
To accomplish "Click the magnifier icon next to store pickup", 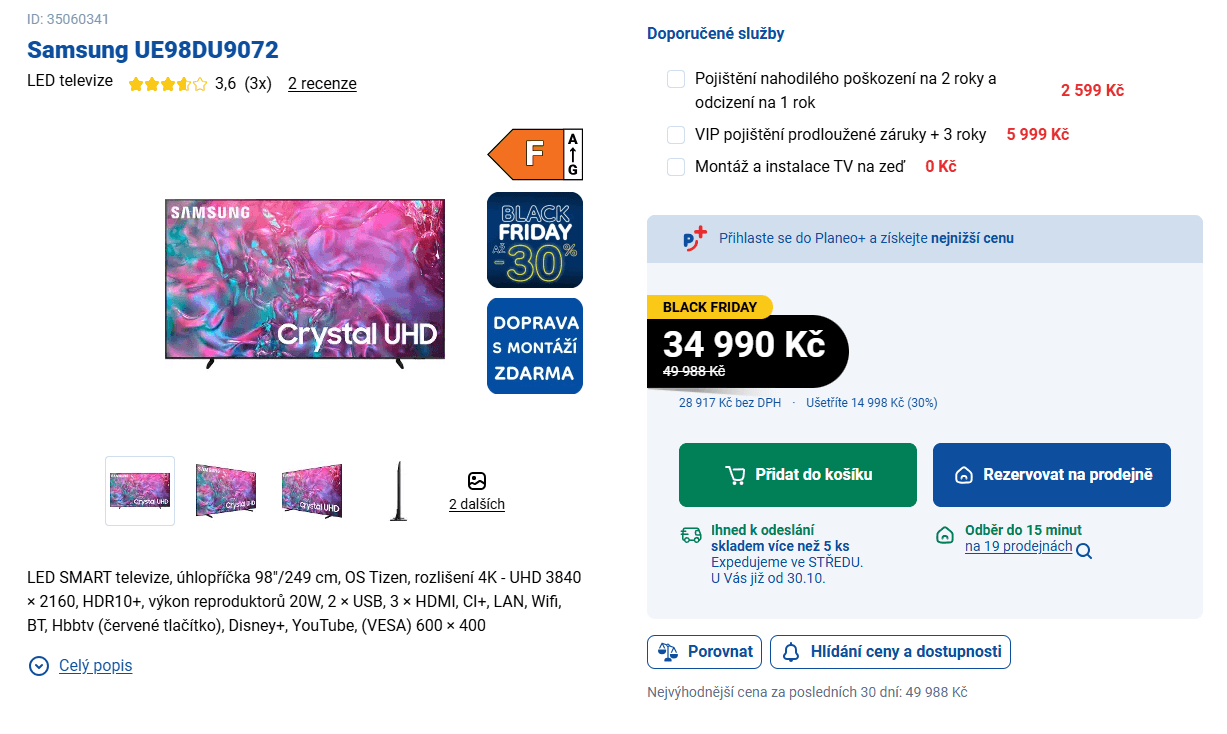I will tap(1084, 550).
